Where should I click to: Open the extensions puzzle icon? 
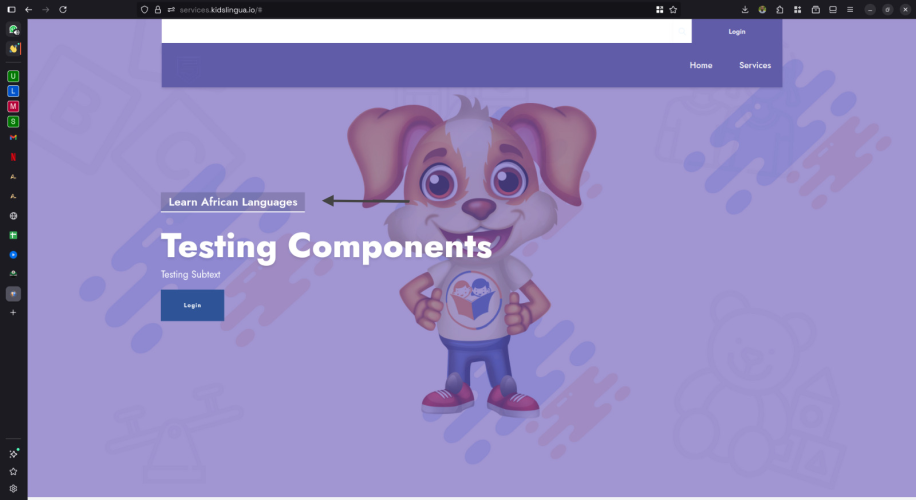coord(780,9)
